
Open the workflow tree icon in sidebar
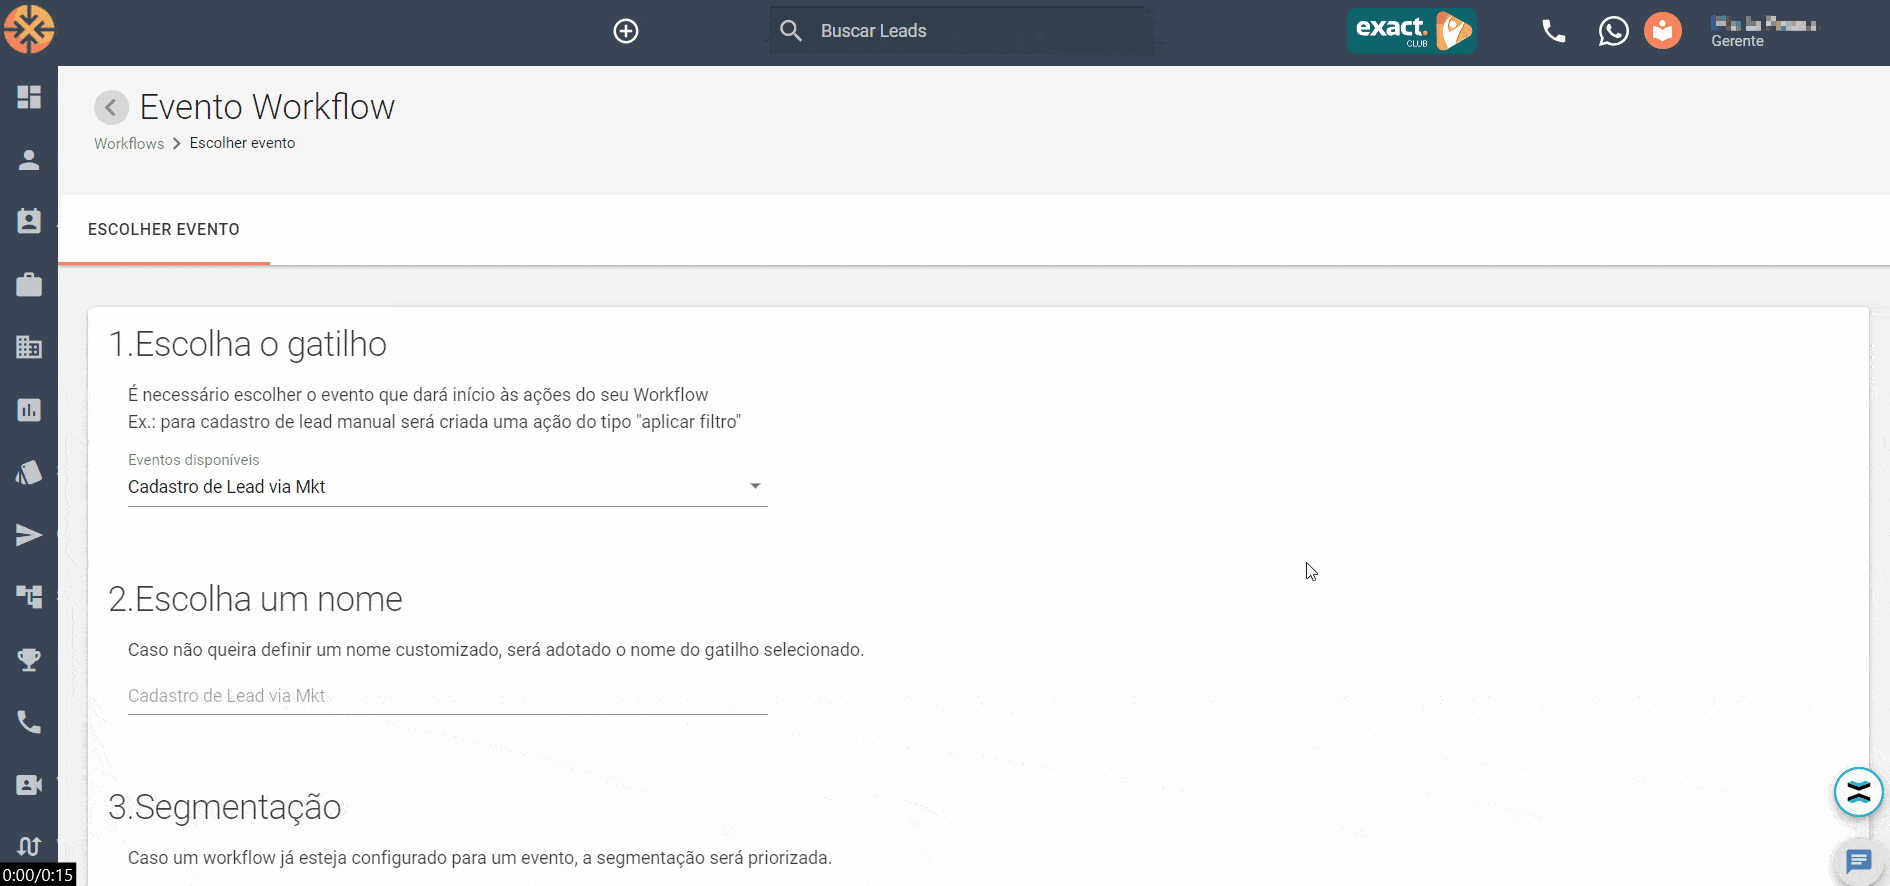(x=29, y=597)
